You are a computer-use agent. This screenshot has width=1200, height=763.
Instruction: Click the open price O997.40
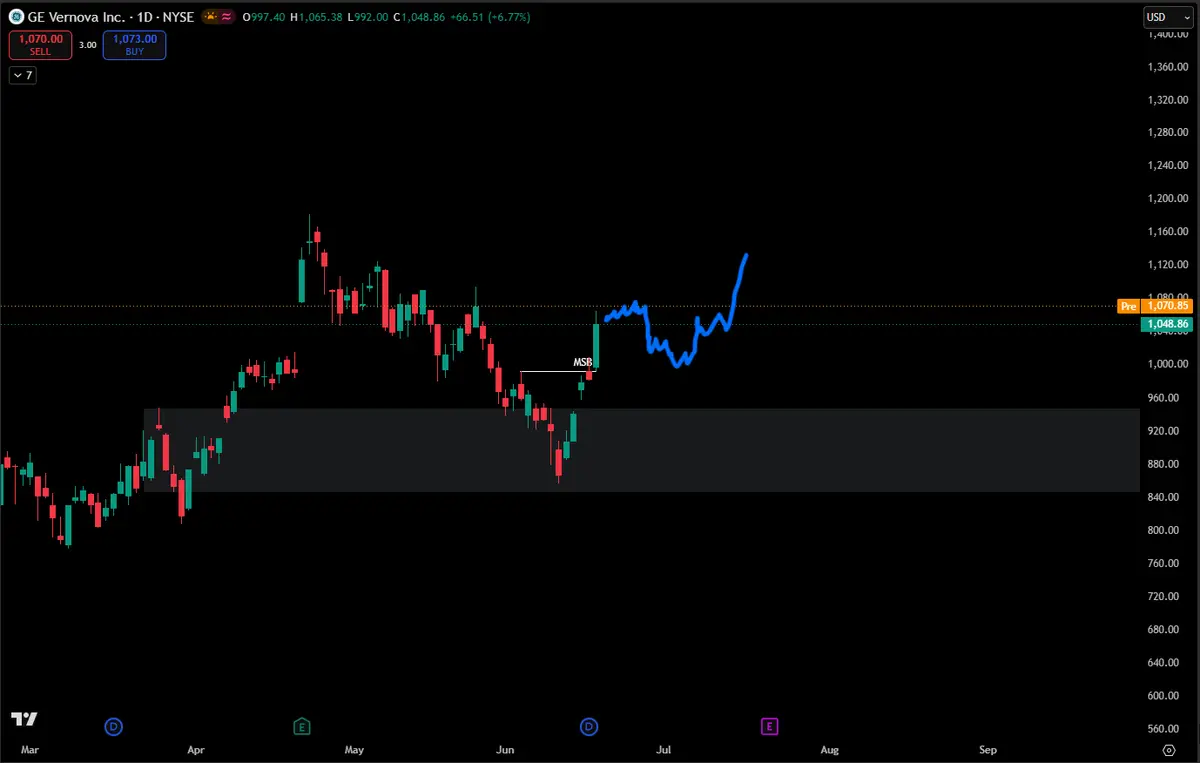[x=263, y=17]
